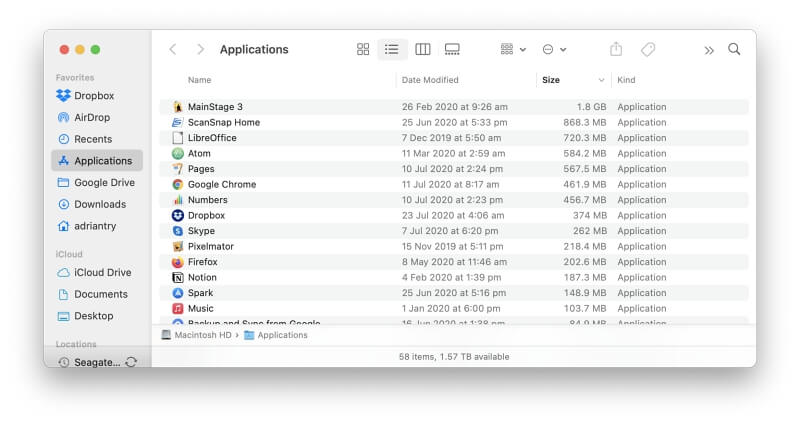Switch to icon grid view
800x425 pixels.
[x=363, y=49]
